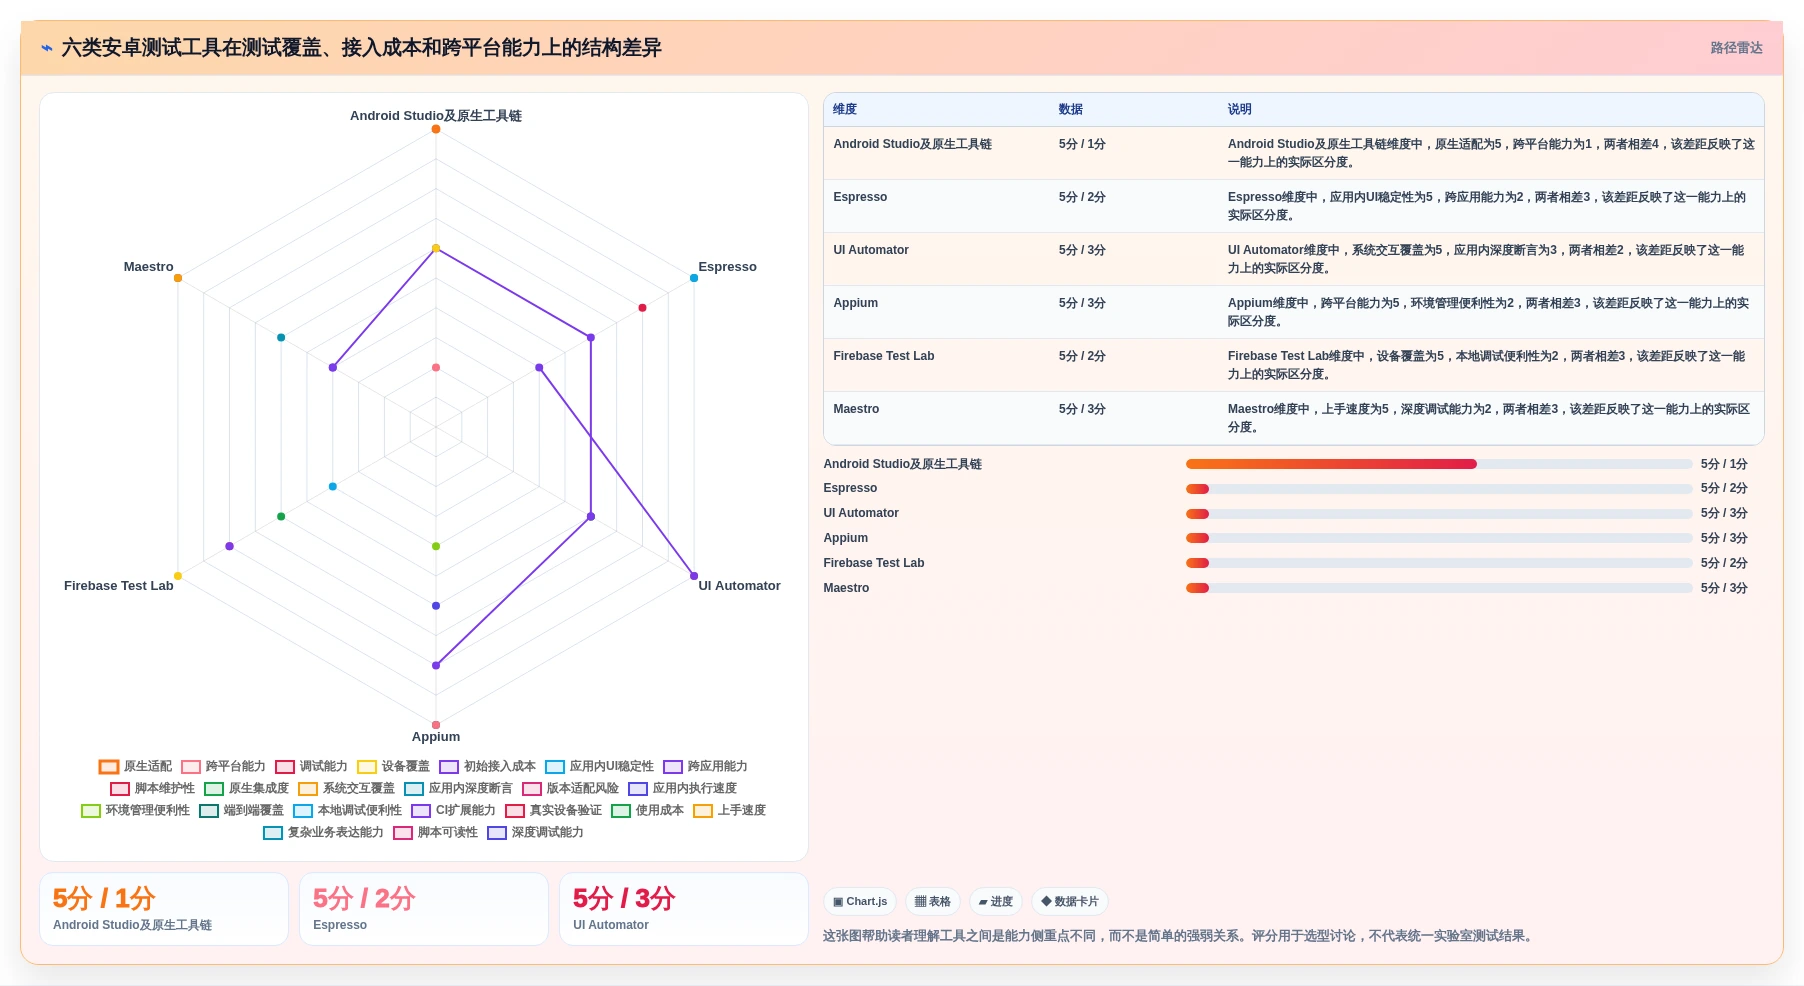
Task: Click the orange data point at Android Studio vertex
Action: click(436, 129)
